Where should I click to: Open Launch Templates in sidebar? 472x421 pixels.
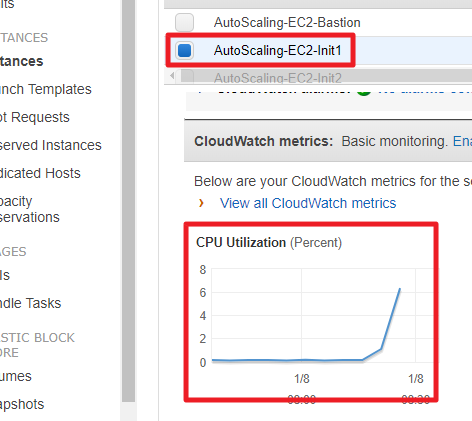coord(46,89)
